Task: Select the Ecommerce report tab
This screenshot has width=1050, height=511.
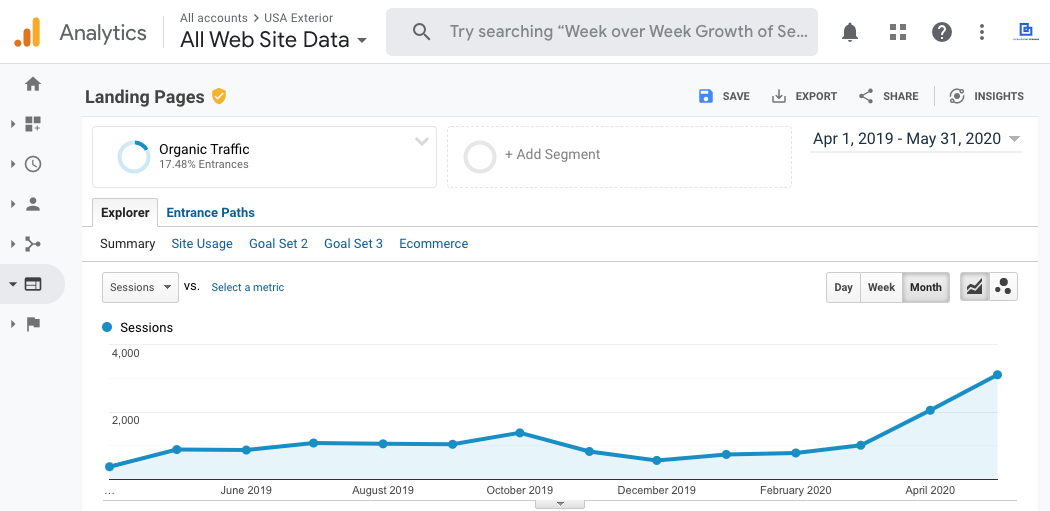Action: coord(433,244)
